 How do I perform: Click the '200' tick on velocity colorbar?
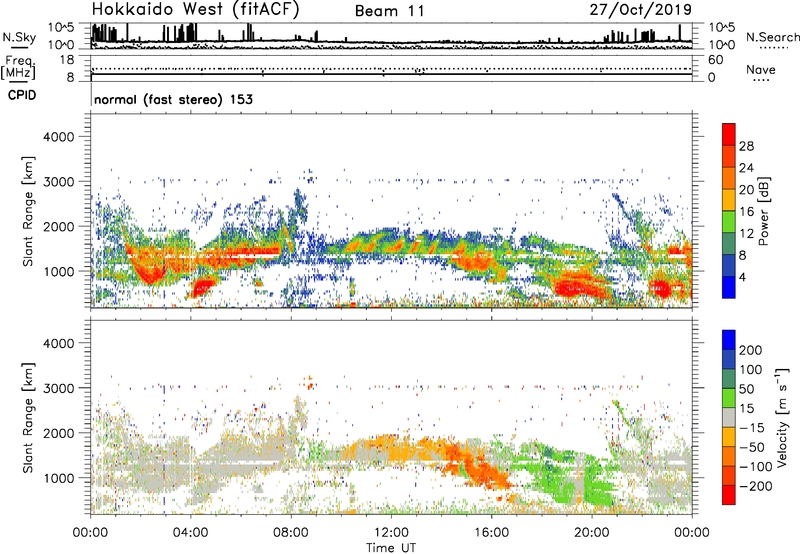tap(751, 350)
